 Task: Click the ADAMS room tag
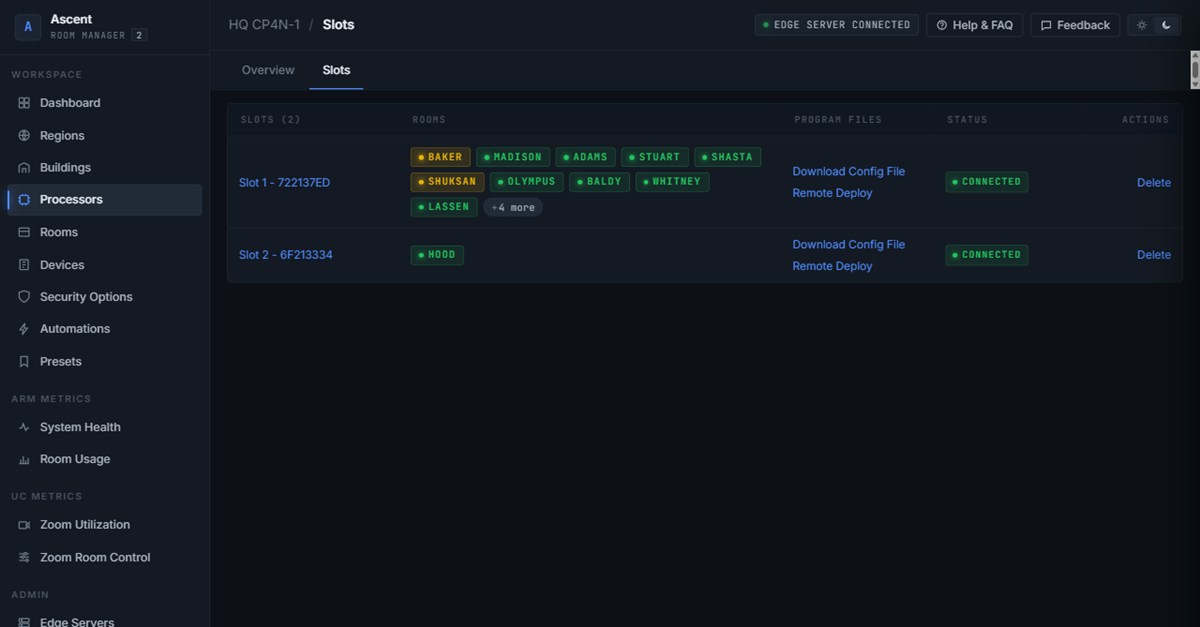585,157
